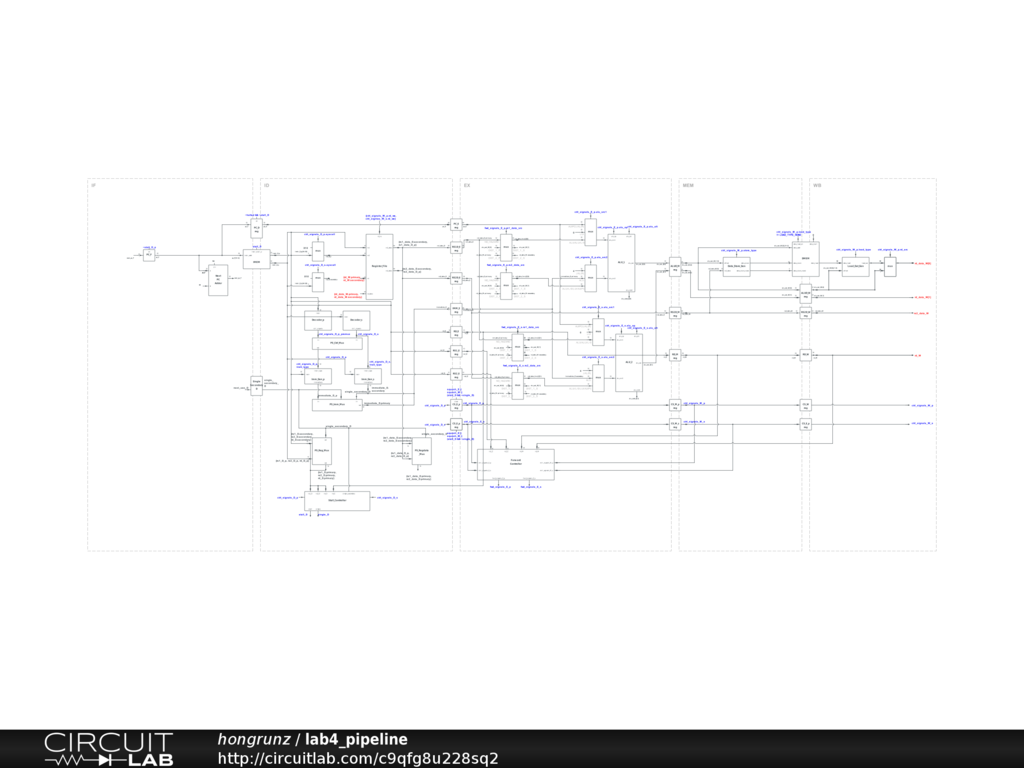Click the Forward Controller block
Screen dimensions: 1024x768
[515, 463]
